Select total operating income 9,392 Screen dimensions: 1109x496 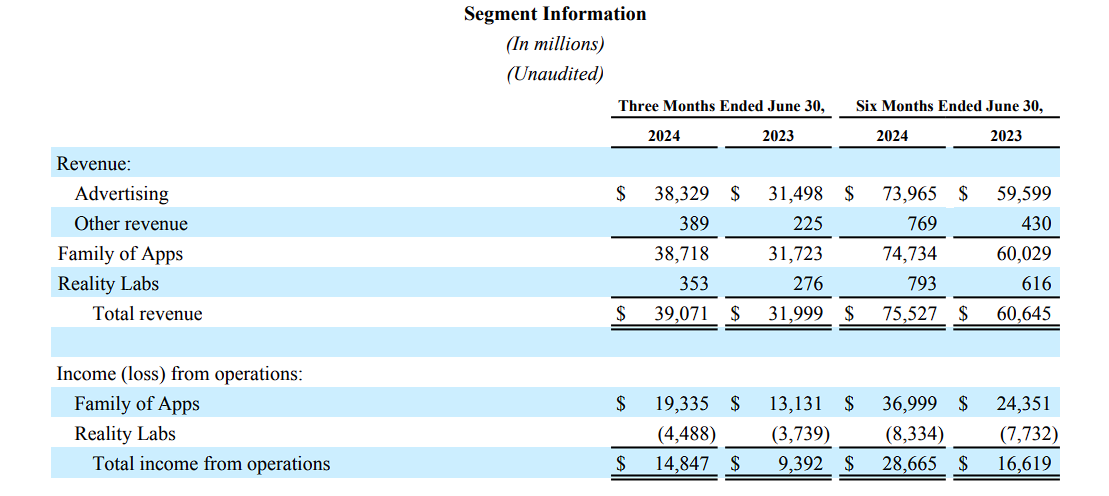click(x=801, y=464)
